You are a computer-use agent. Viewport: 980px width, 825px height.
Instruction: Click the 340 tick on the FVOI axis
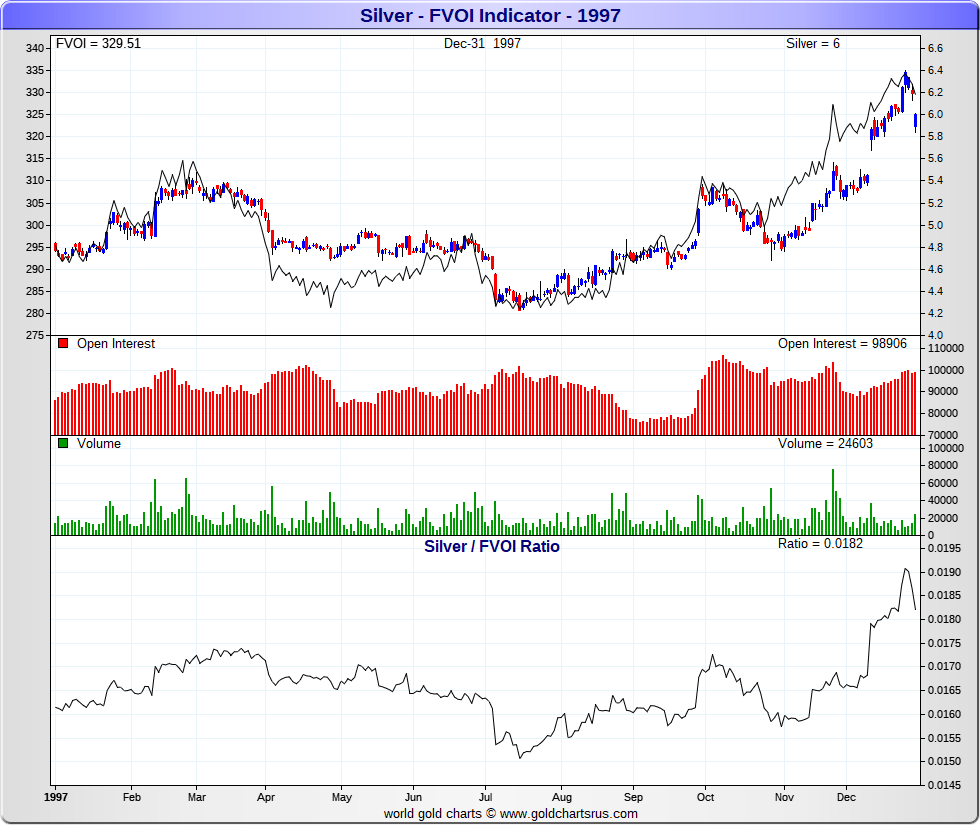point(34,48)
